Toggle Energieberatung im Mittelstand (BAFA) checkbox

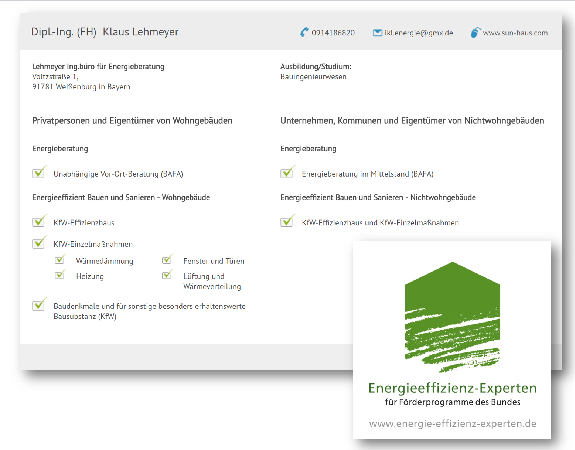pyautogui.click(x=287, y=172)
